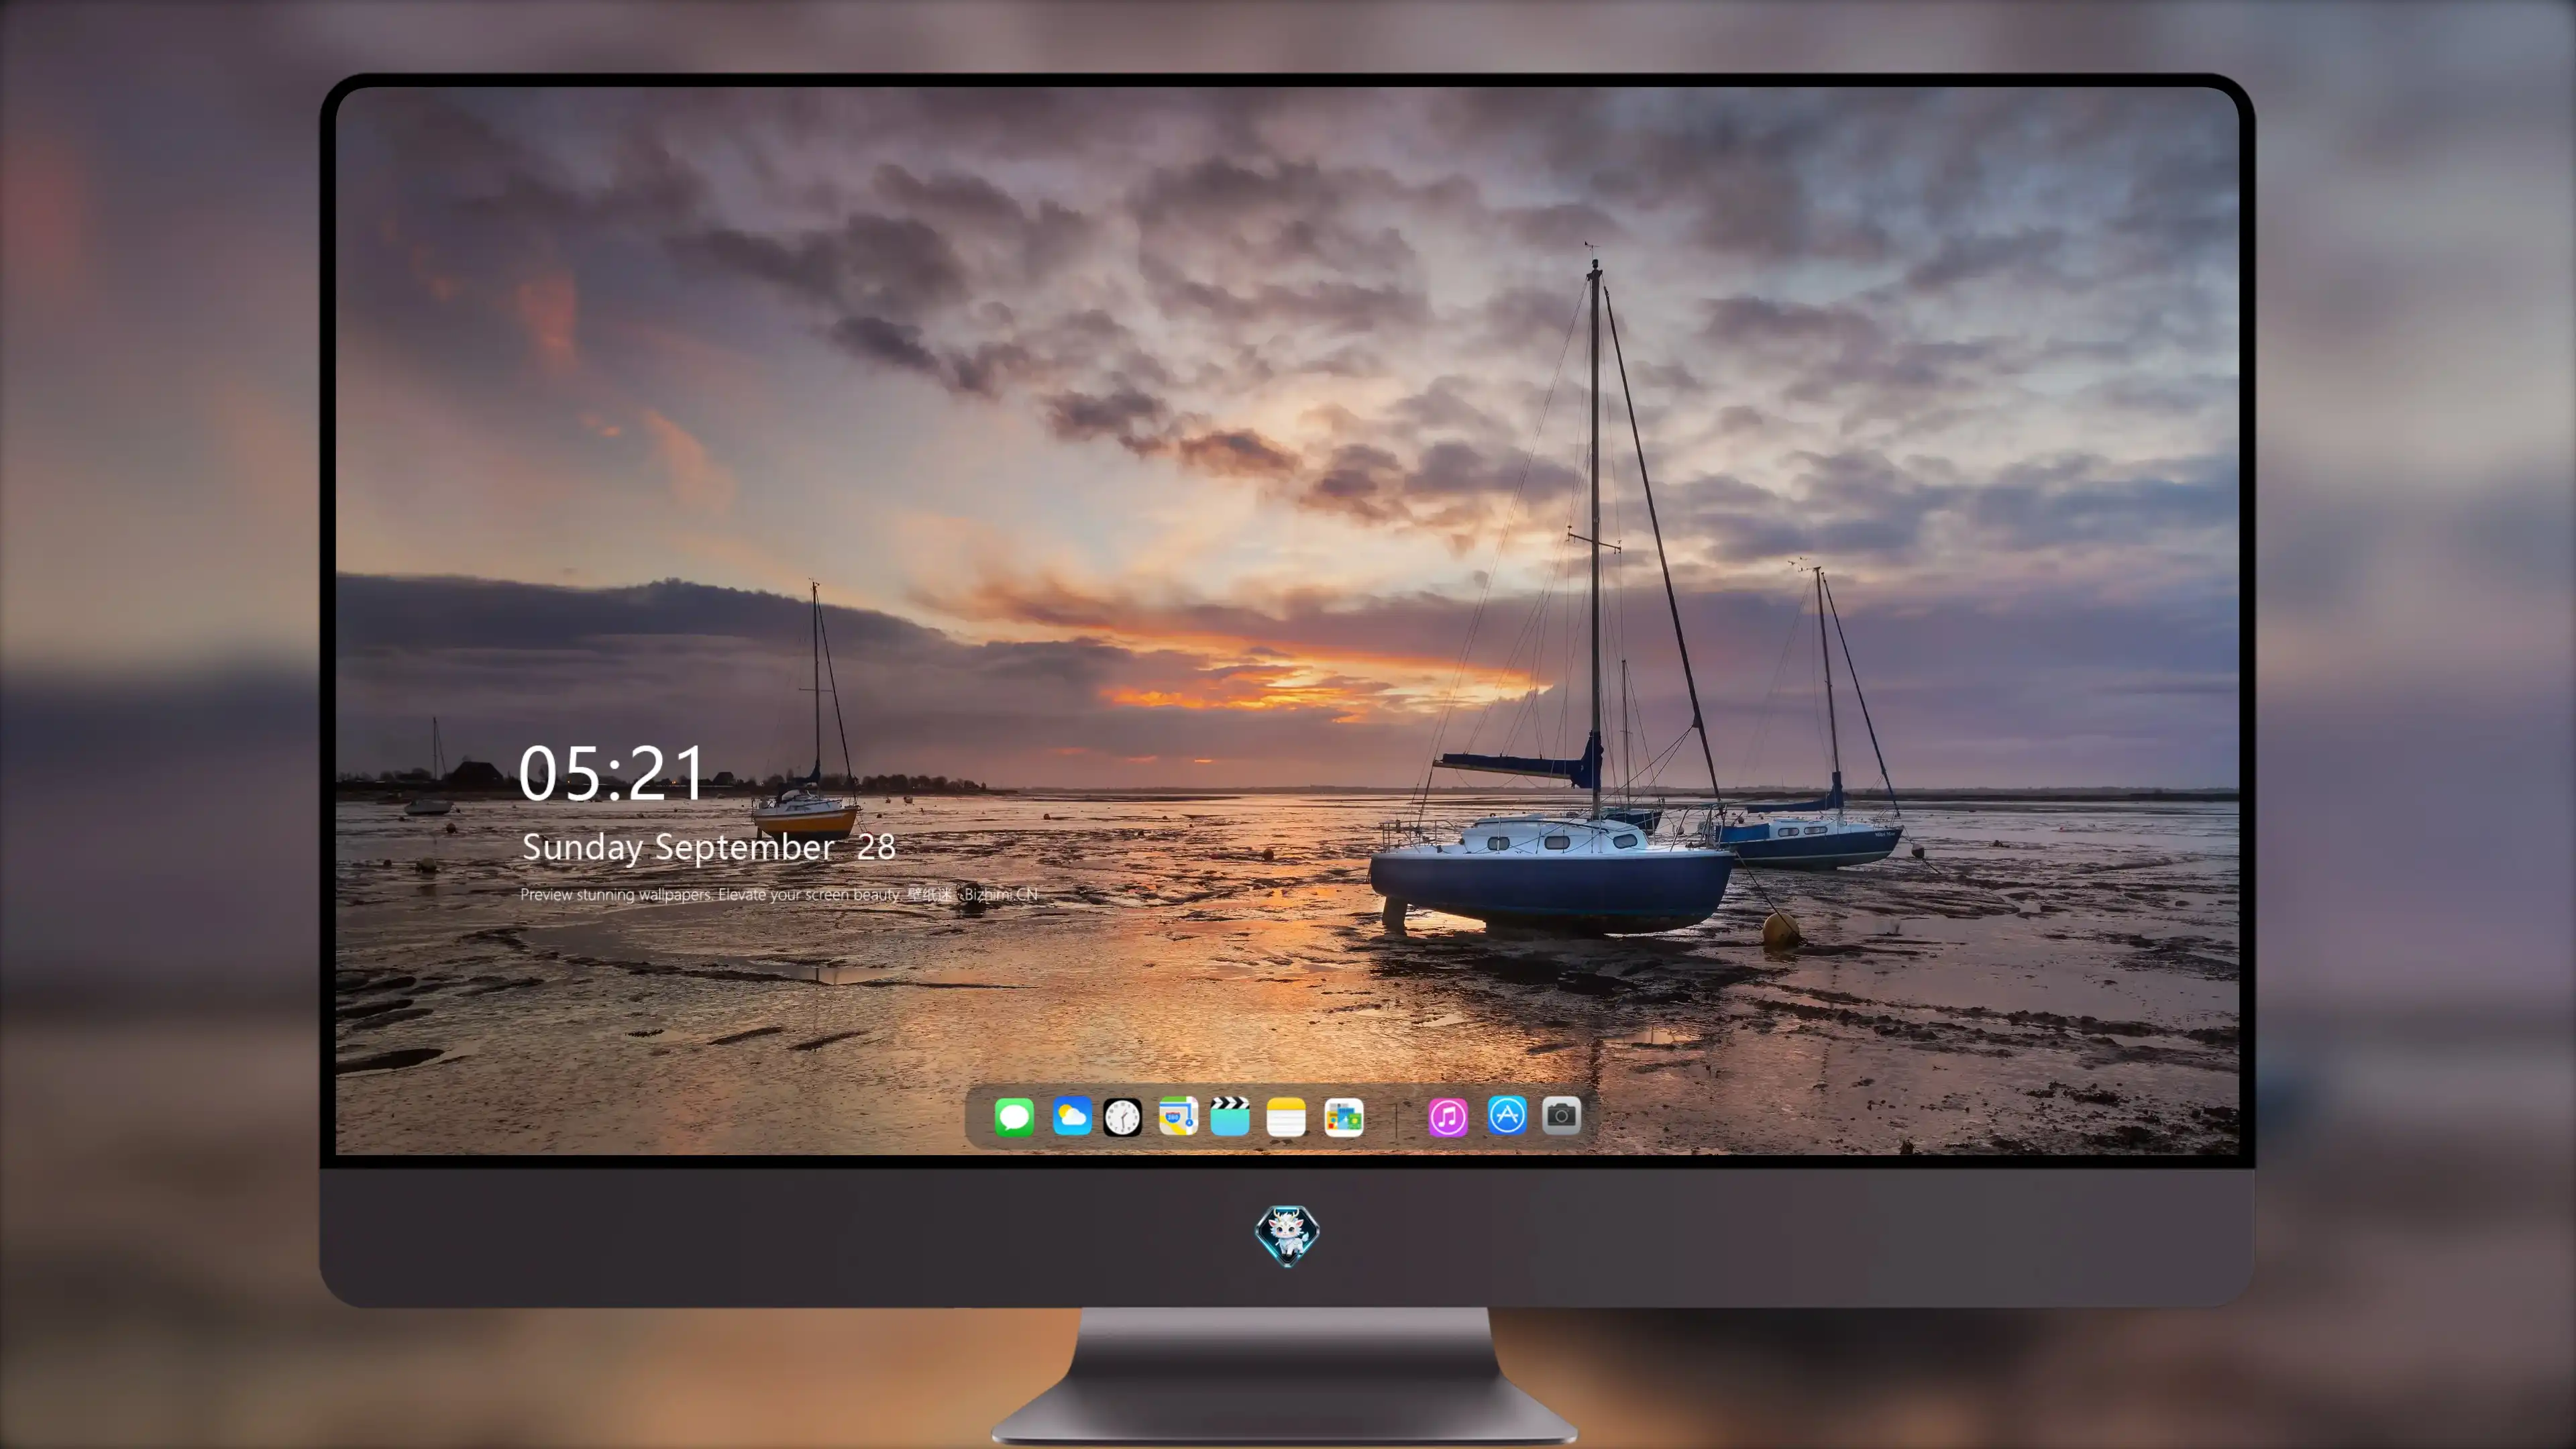Viewport: 2576px width, 1449px height.
Task: Launch the Maps app from the dock
Action: pos(1178,1116)
